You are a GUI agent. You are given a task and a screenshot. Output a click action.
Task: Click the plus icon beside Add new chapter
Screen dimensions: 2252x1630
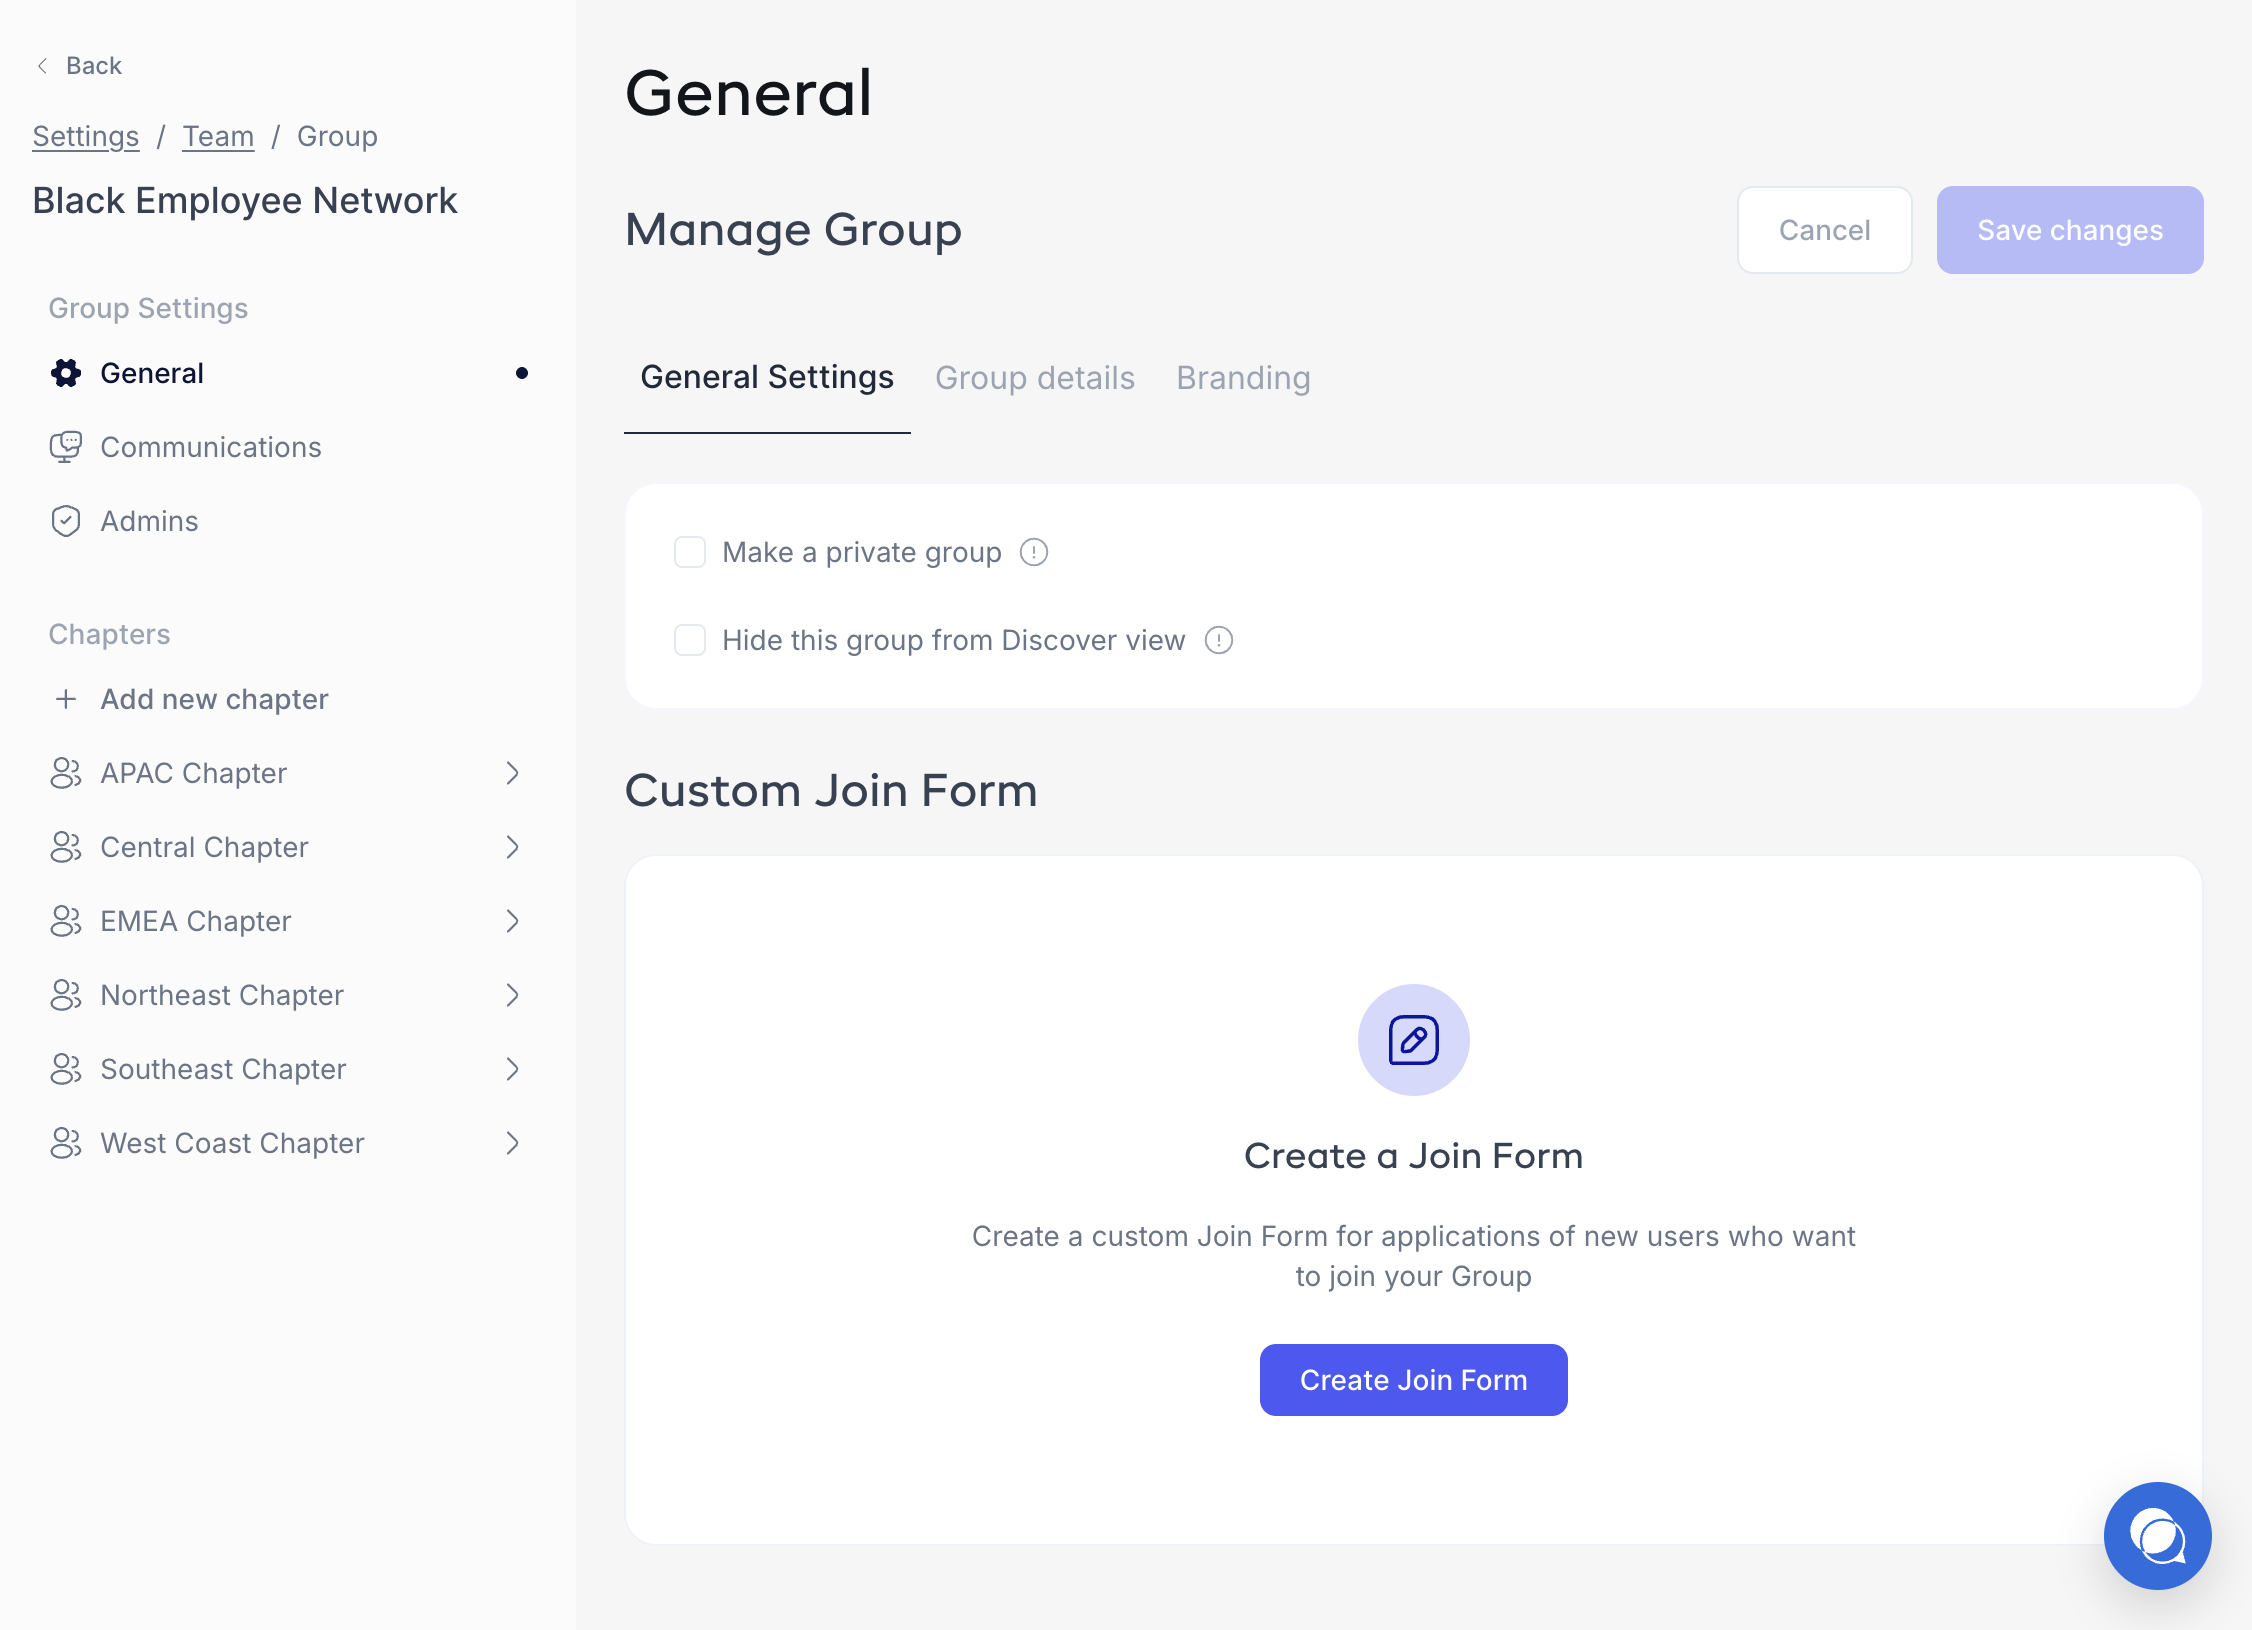pyautogui.click(x=66, y=699)
